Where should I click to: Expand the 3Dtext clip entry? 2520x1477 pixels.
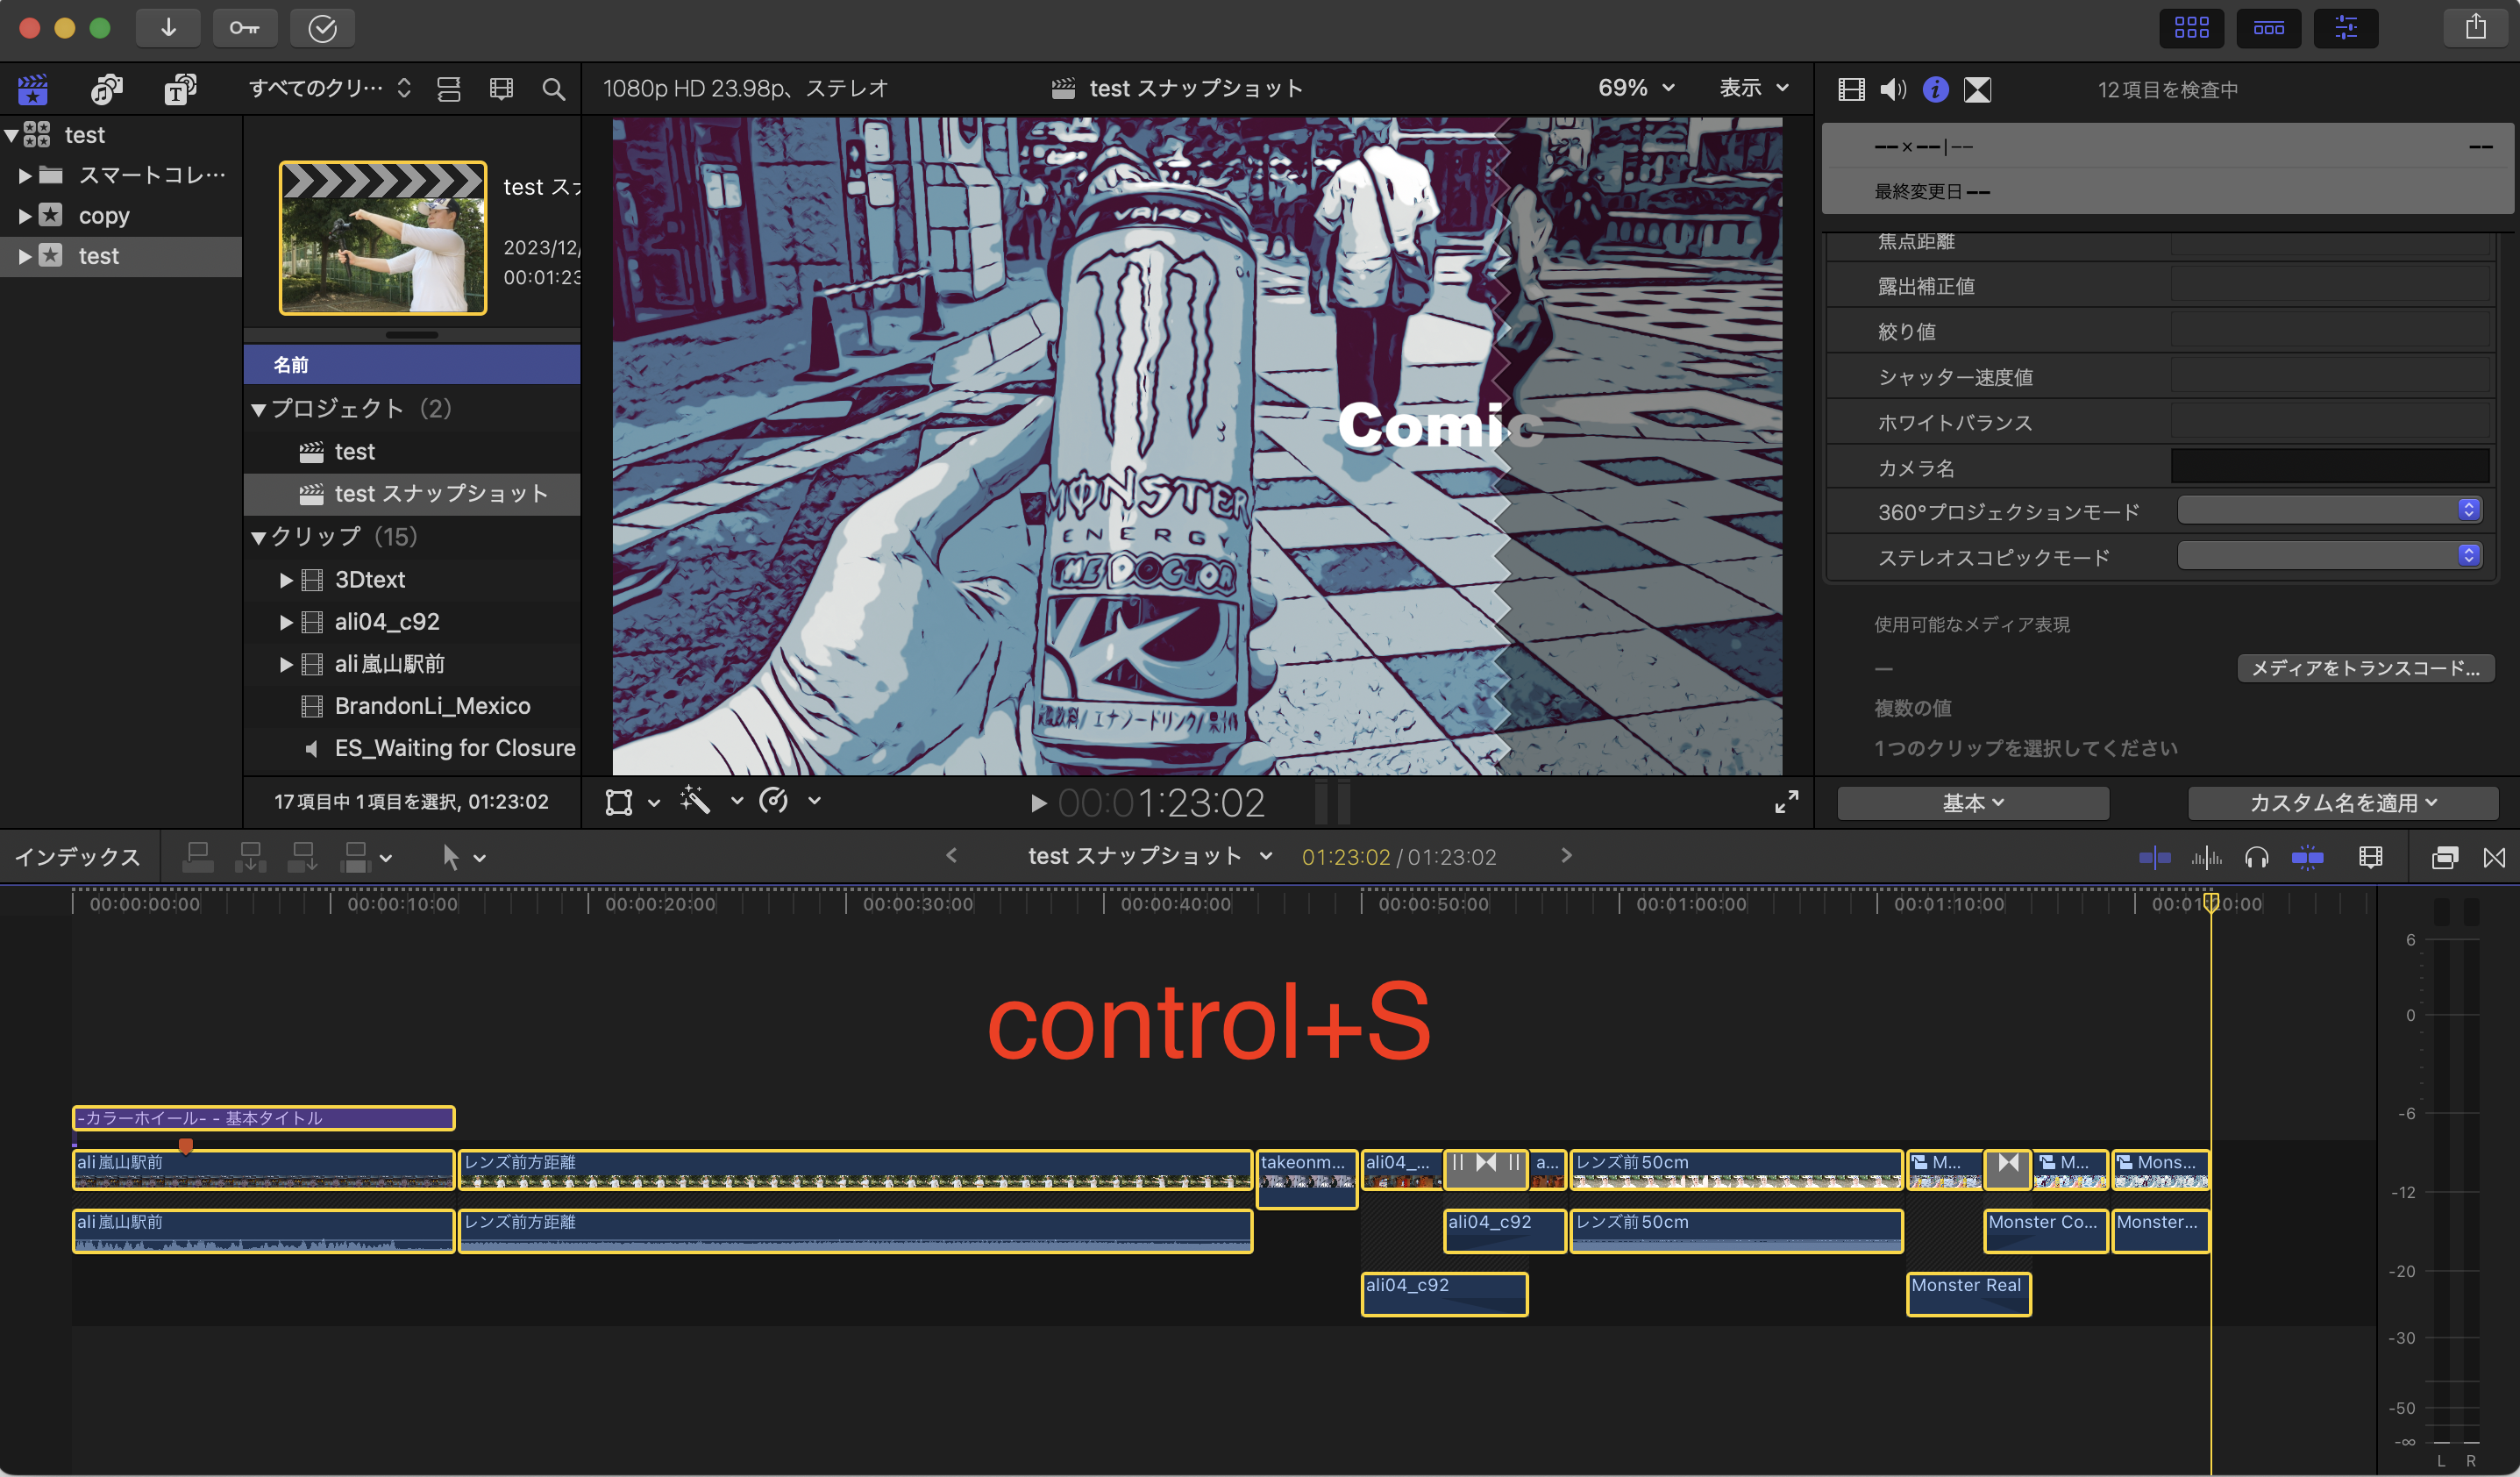pos(286,580)
